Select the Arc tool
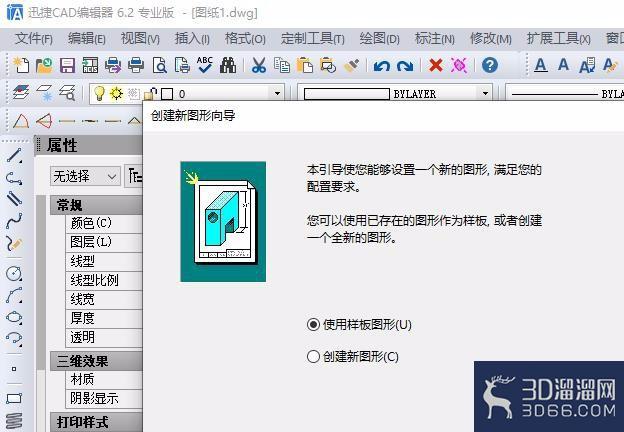Image resolution: width=624 pixels, height=432 pixels. tap(14, 295)
